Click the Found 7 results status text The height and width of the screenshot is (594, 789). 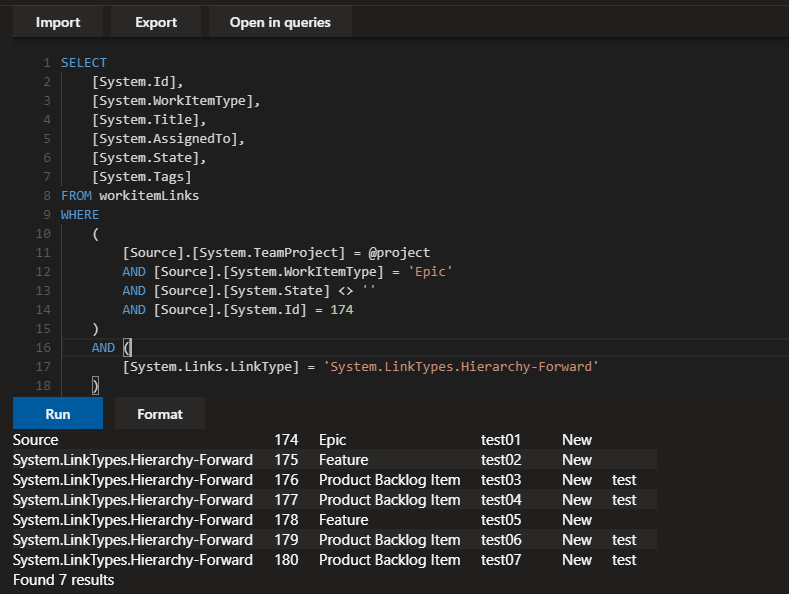click(63, 580)
